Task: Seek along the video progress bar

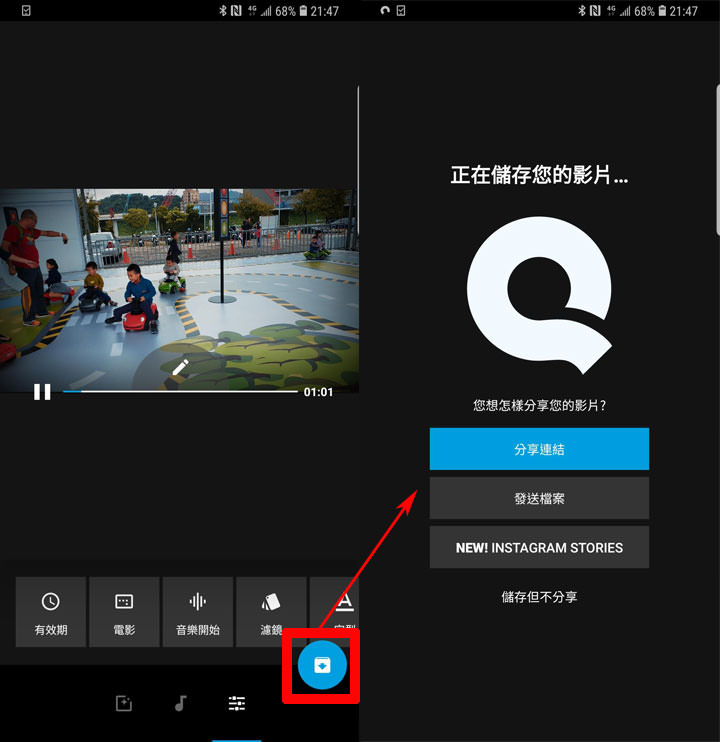Action: click(180, 392)
